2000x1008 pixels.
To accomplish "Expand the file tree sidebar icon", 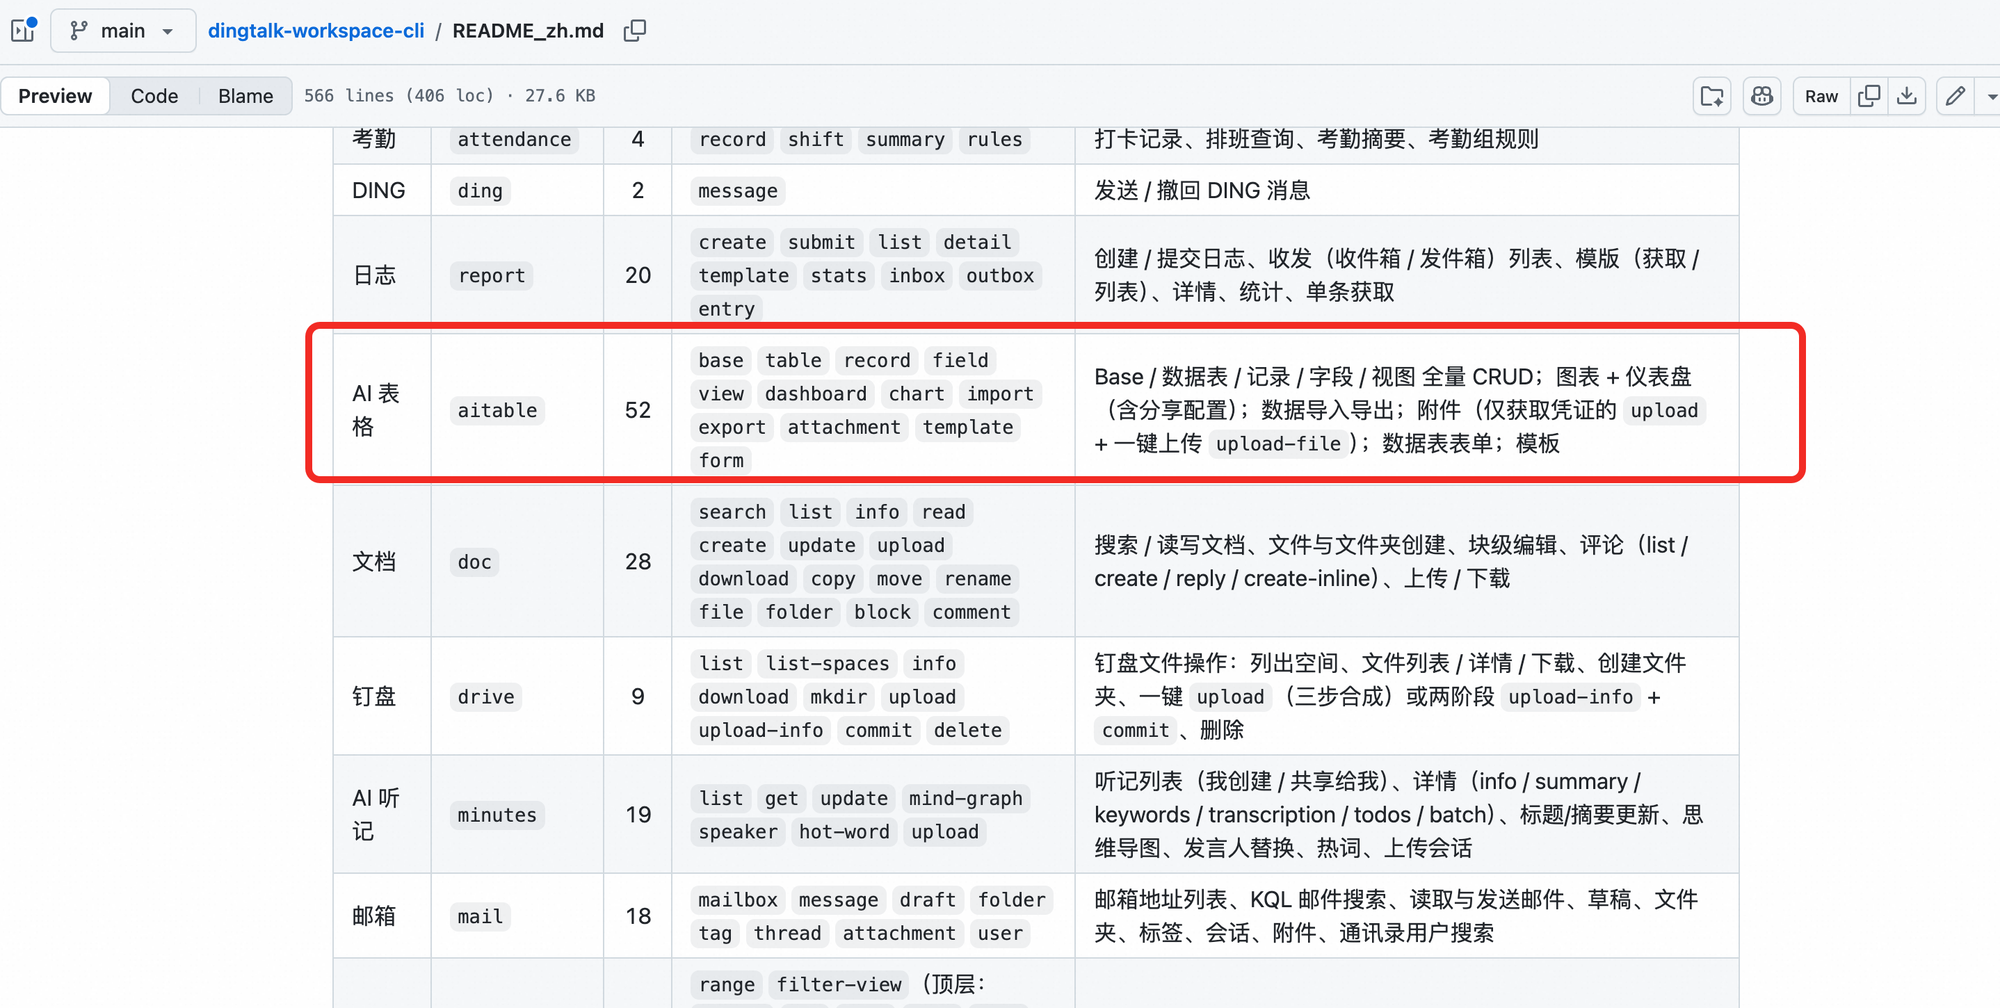I will (x=24, y=30).
